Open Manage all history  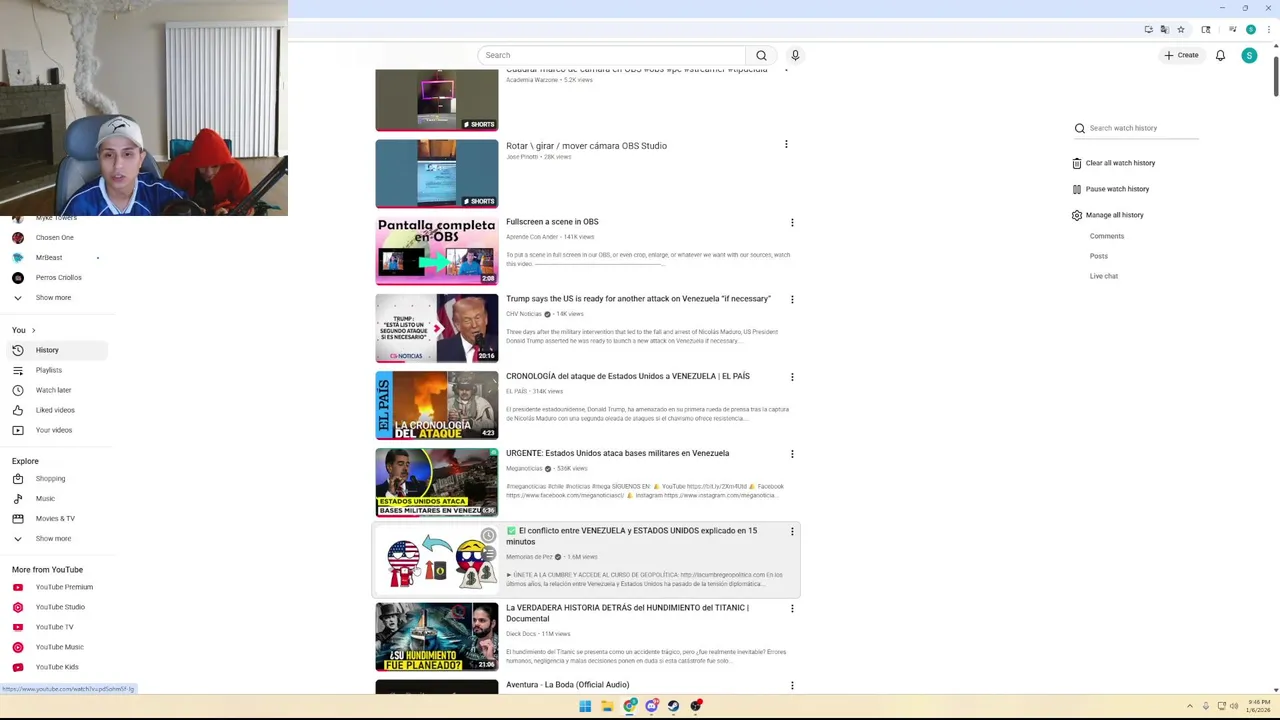click(1107, 215)
